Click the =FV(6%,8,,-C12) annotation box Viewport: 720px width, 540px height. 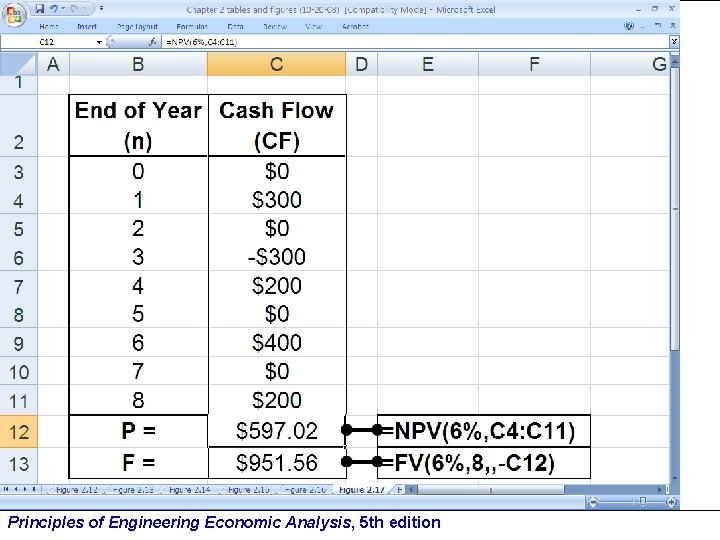pyautogui.click(x=484, y=463)
